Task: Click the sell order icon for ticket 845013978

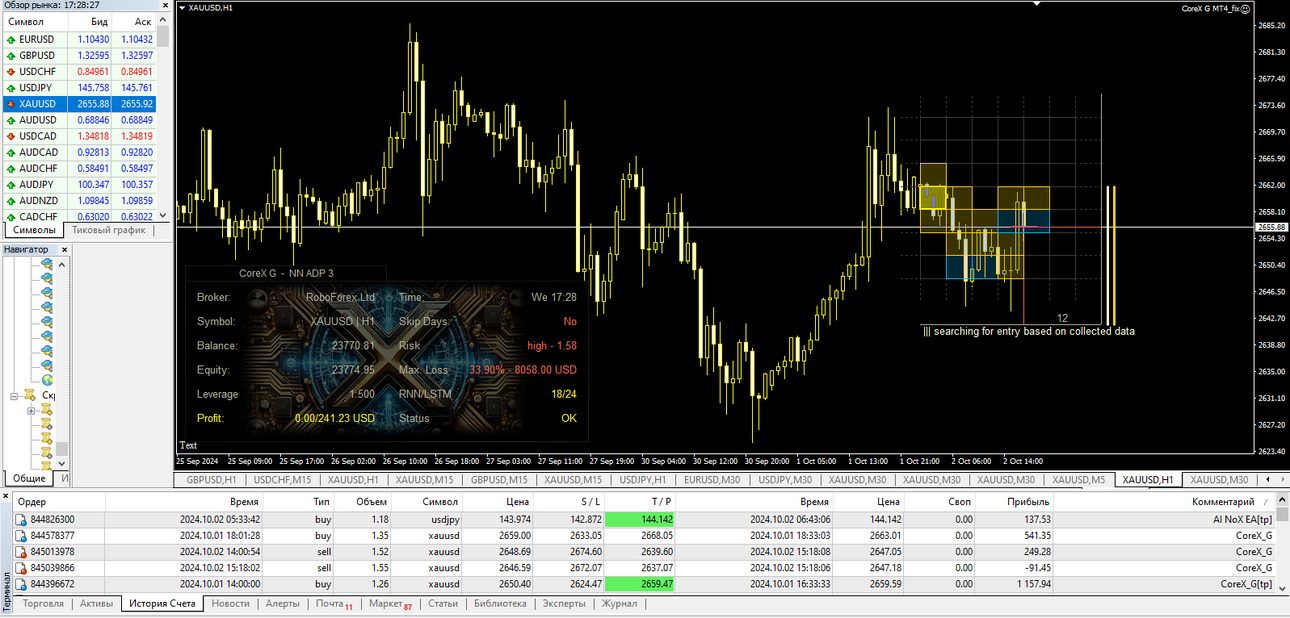Action: click(21, 551)
